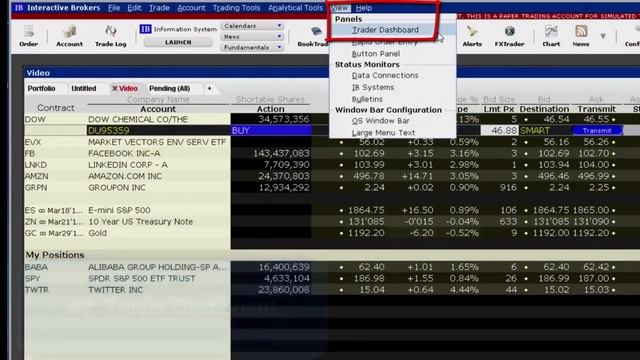The image size is (640, 360).
Task: Open the Analytical Tools menu
Action: [295, 8]
